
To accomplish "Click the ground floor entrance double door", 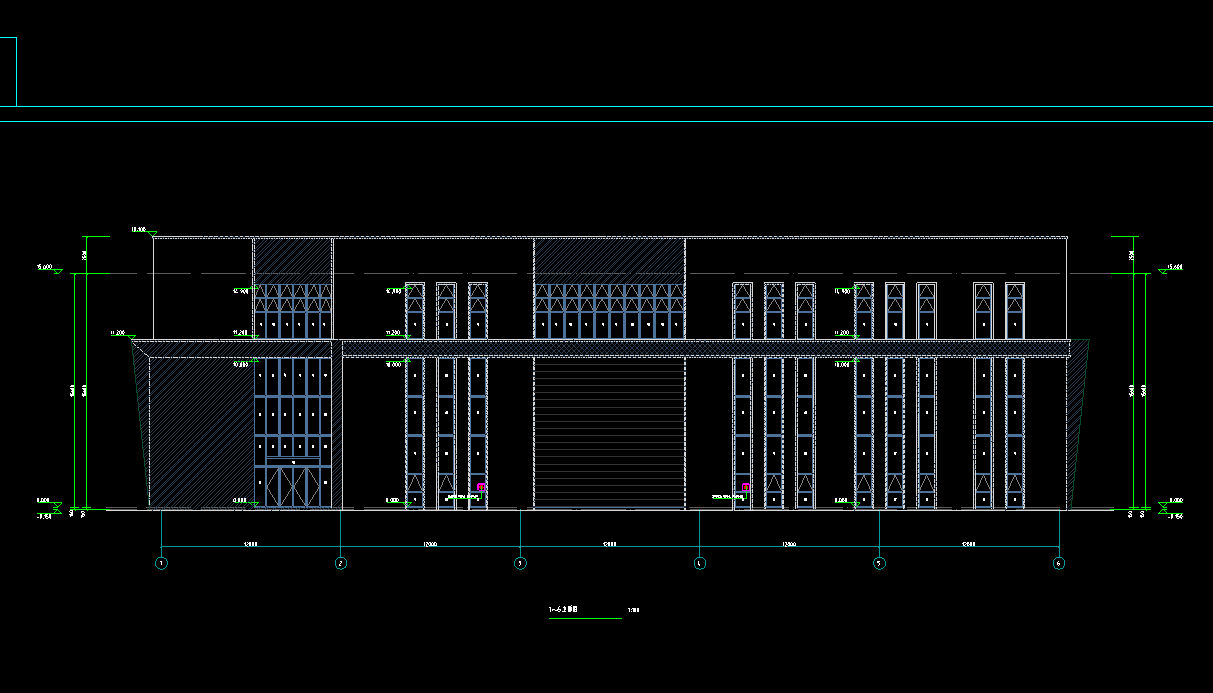I will pos(293,487).
